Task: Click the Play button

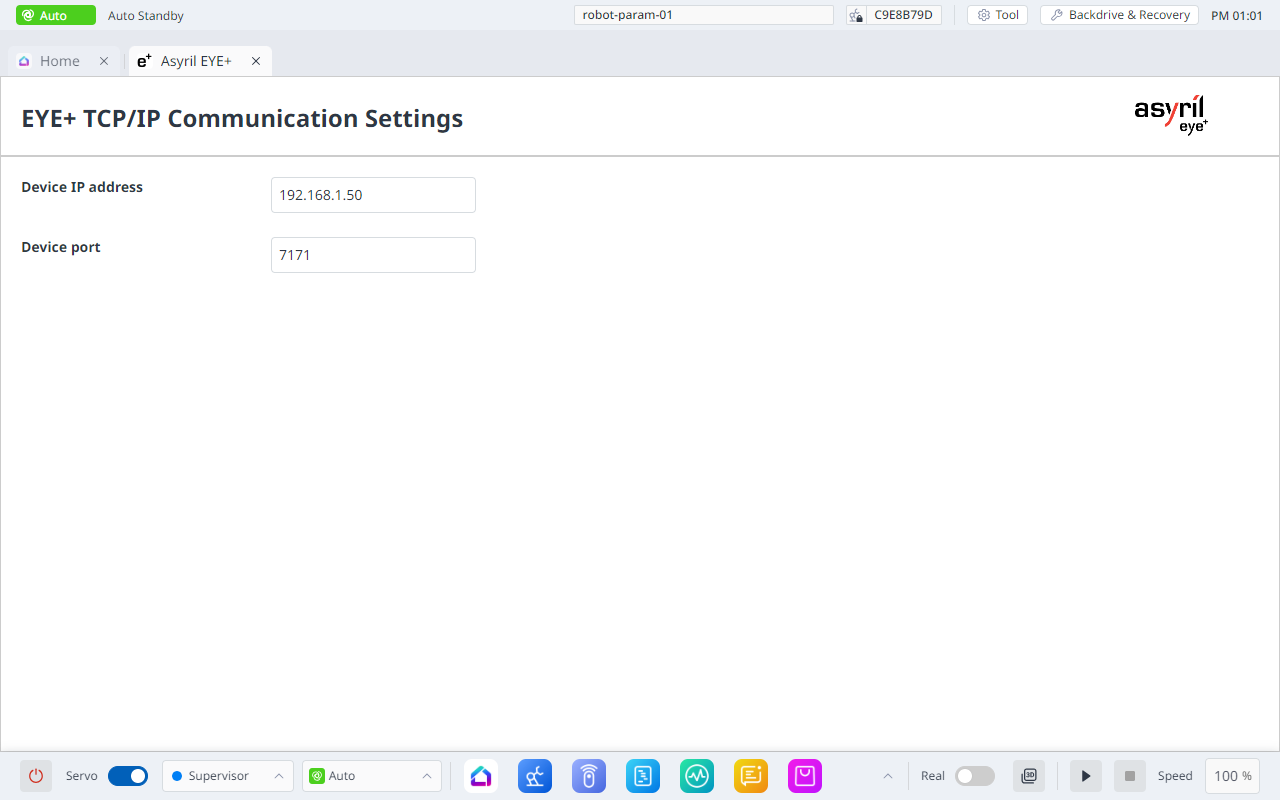Action: coord(1086,776)
